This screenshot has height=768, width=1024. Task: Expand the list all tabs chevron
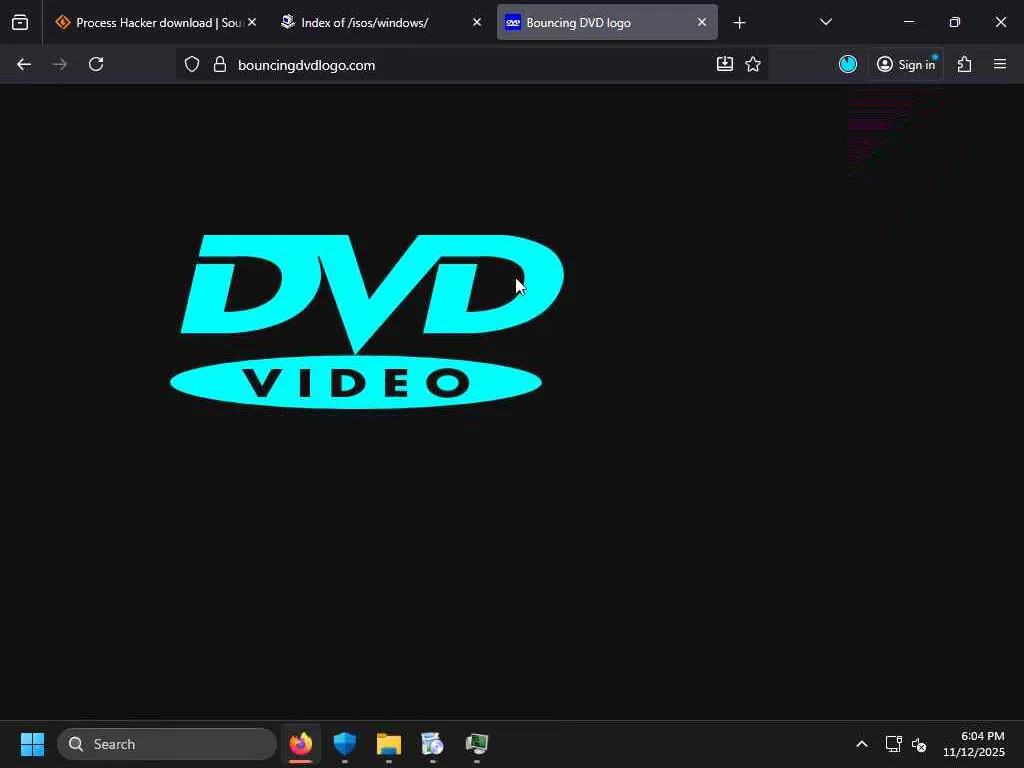click(825, 22)
